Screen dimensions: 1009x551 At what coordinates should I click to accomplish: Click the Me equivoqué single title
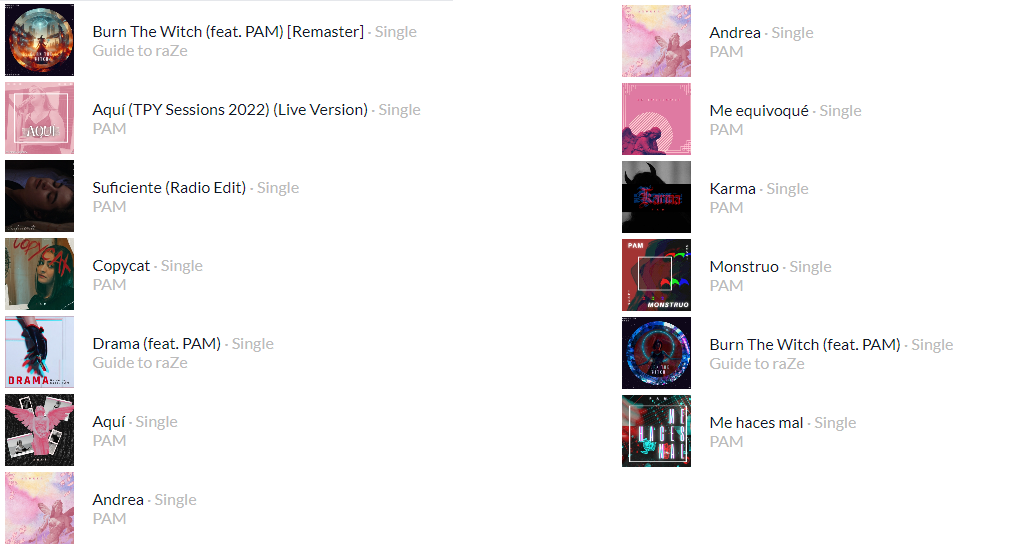[x=759, y=111]
